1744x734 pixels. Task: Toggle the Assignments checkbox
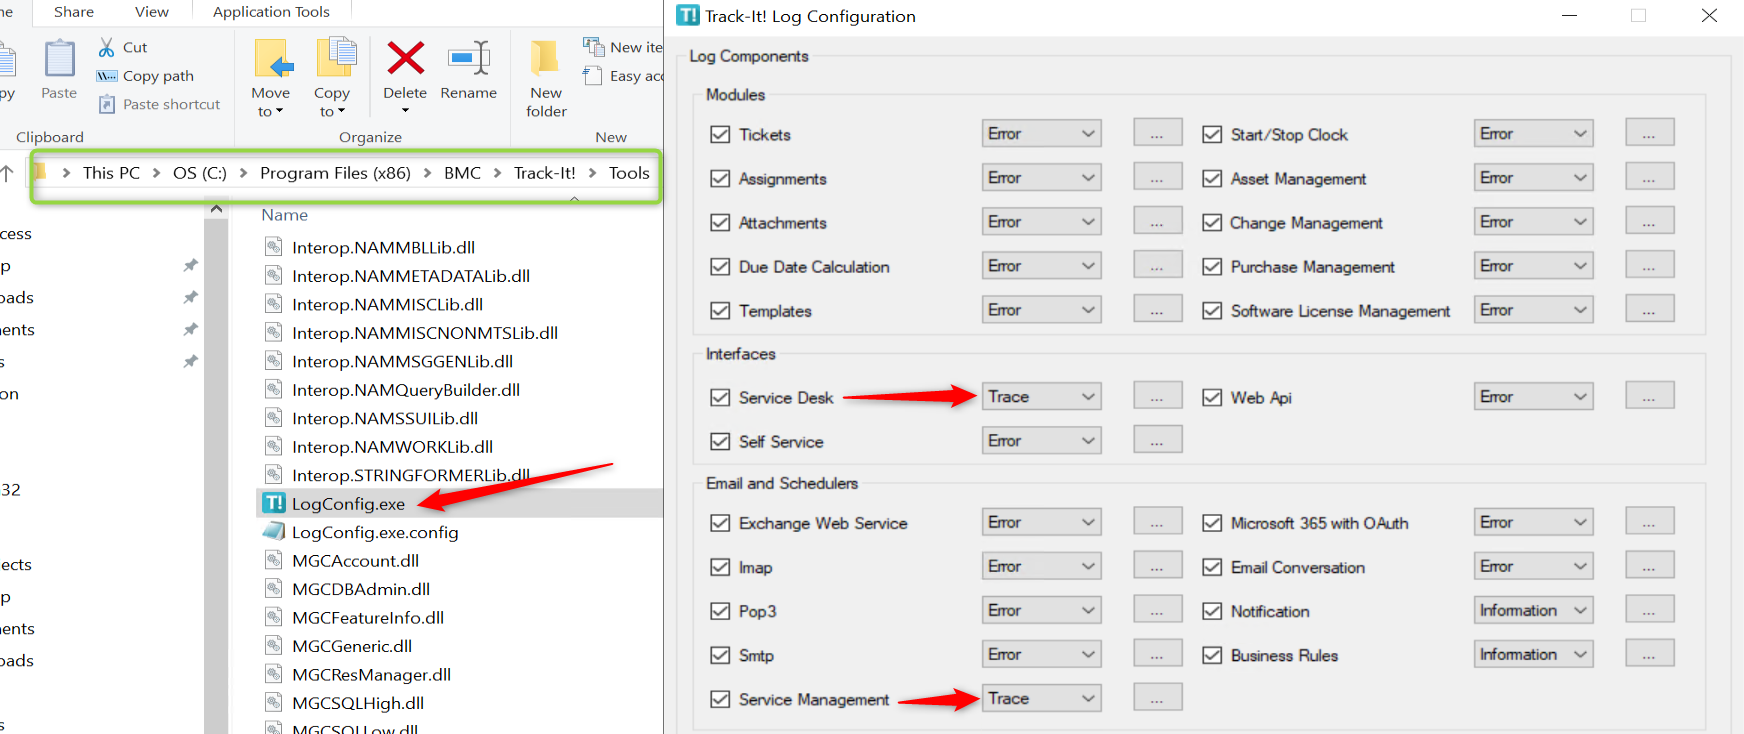[720, 178]
